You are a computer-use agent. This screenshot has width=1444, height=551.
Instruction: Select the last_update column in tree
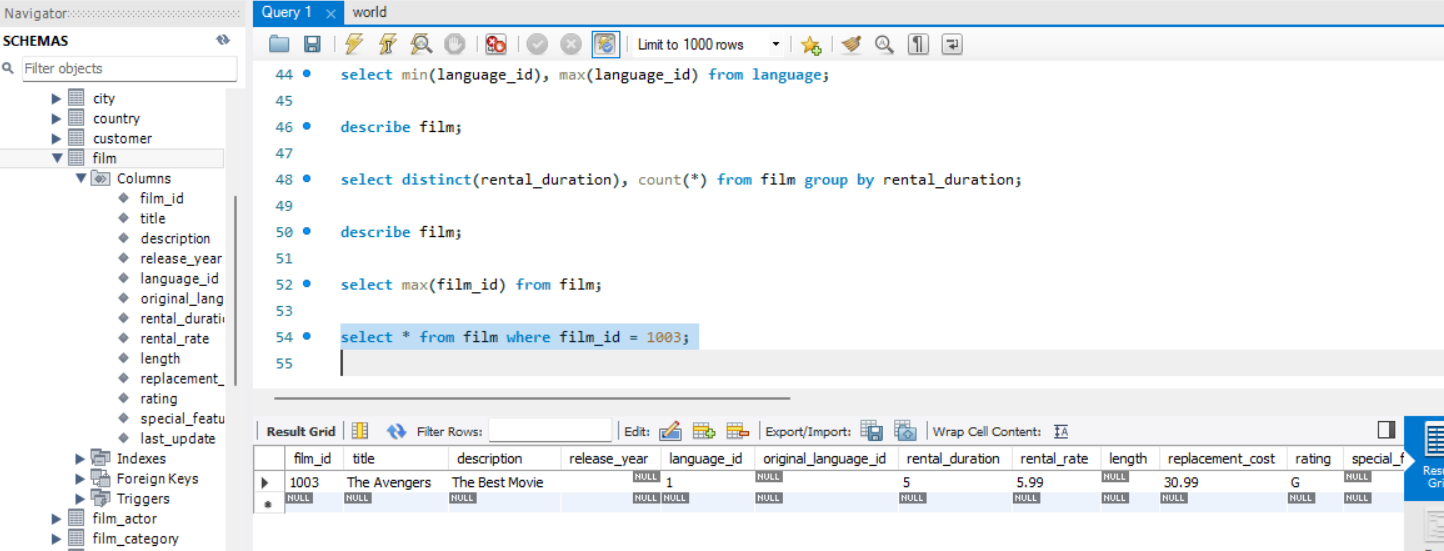[x=178, y=438]
